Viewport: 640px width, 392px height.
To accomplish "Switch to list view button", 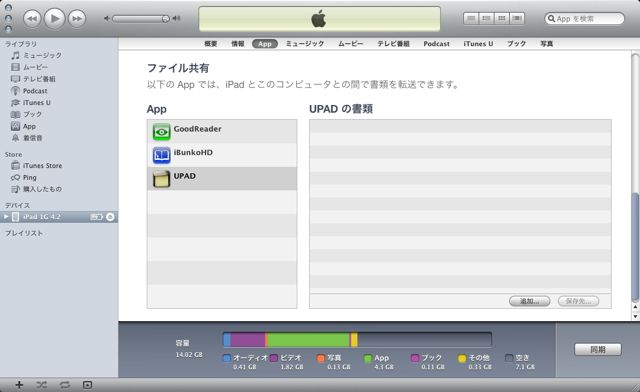I will click(471, 18).
